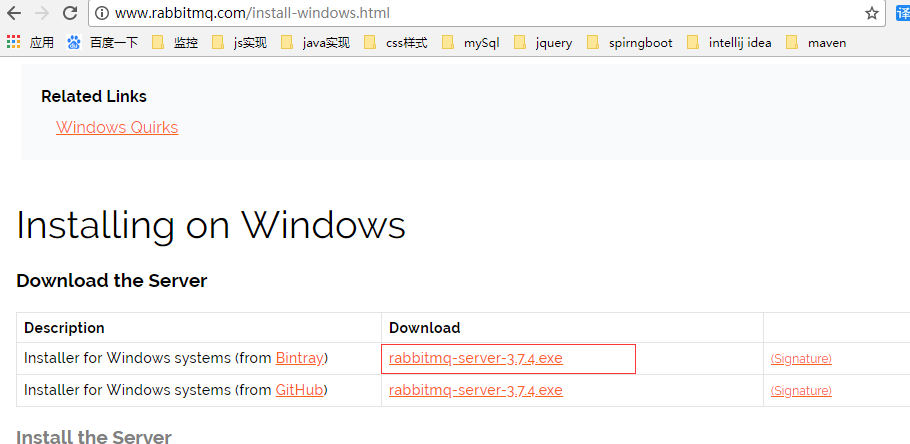Open the 百度一下 bookmark
Screen dimensions: 910x444
point(103,42)
